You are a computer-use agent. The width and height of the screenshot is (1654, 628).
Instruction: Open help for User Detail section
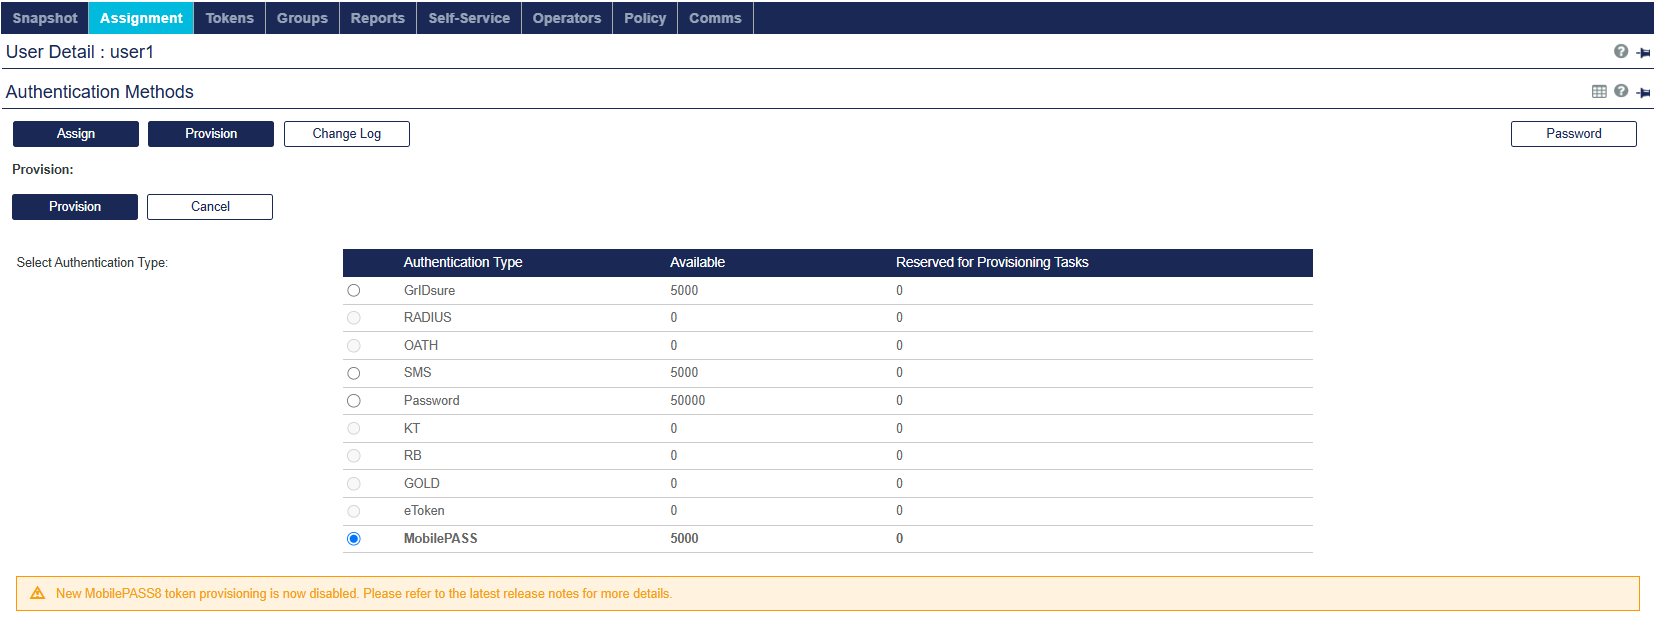(x=1621, y=51)
